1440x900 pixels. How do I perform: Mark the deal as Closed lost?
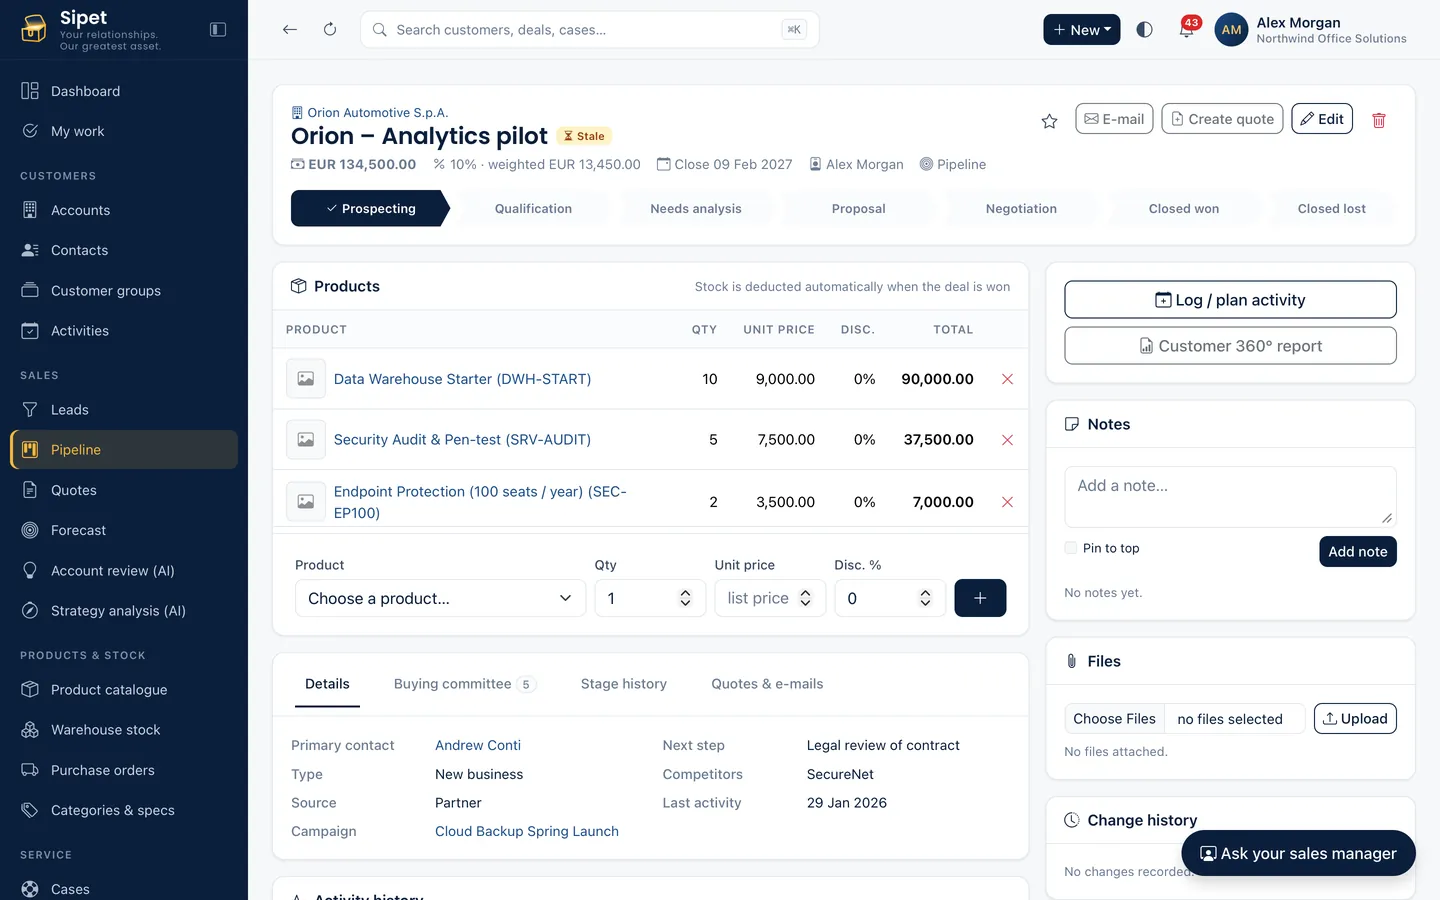(x=1332, y=208)
